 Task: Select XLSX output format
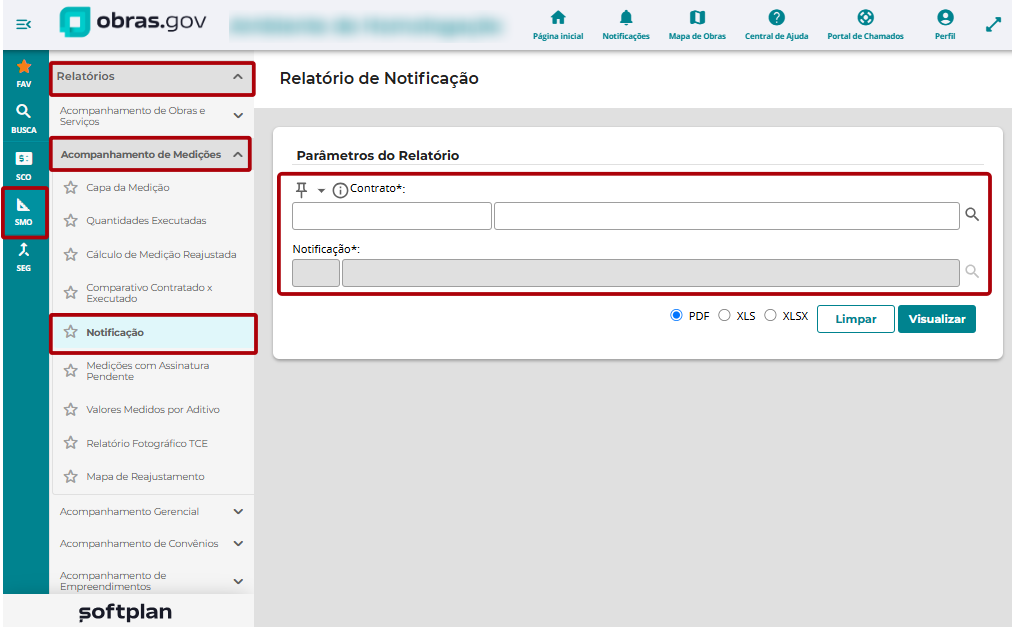[x=770, y=315]
